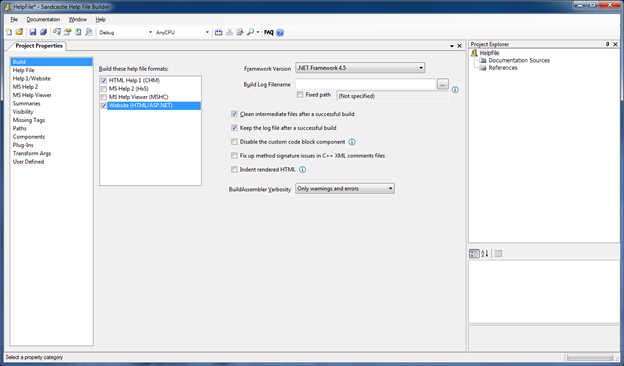624x366 pixels.
Task: Close the Project Properties tab with X
Action: 459,46
